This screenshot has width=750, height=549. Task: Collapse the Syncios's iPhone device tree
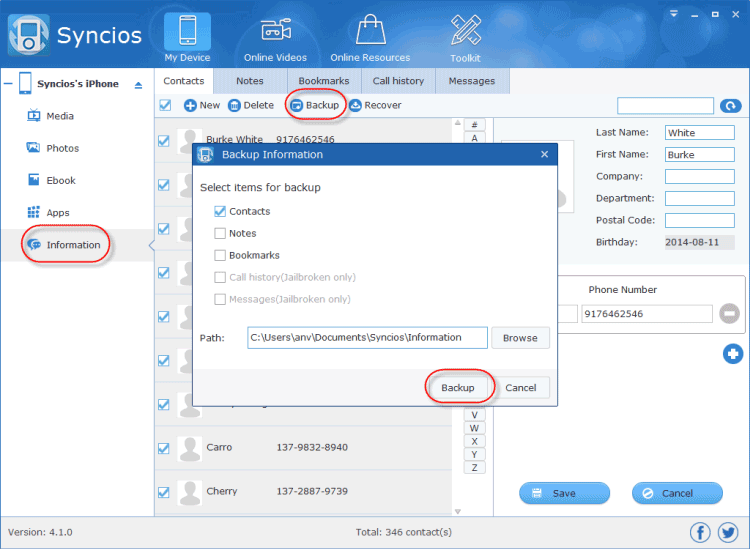point(8,84)
